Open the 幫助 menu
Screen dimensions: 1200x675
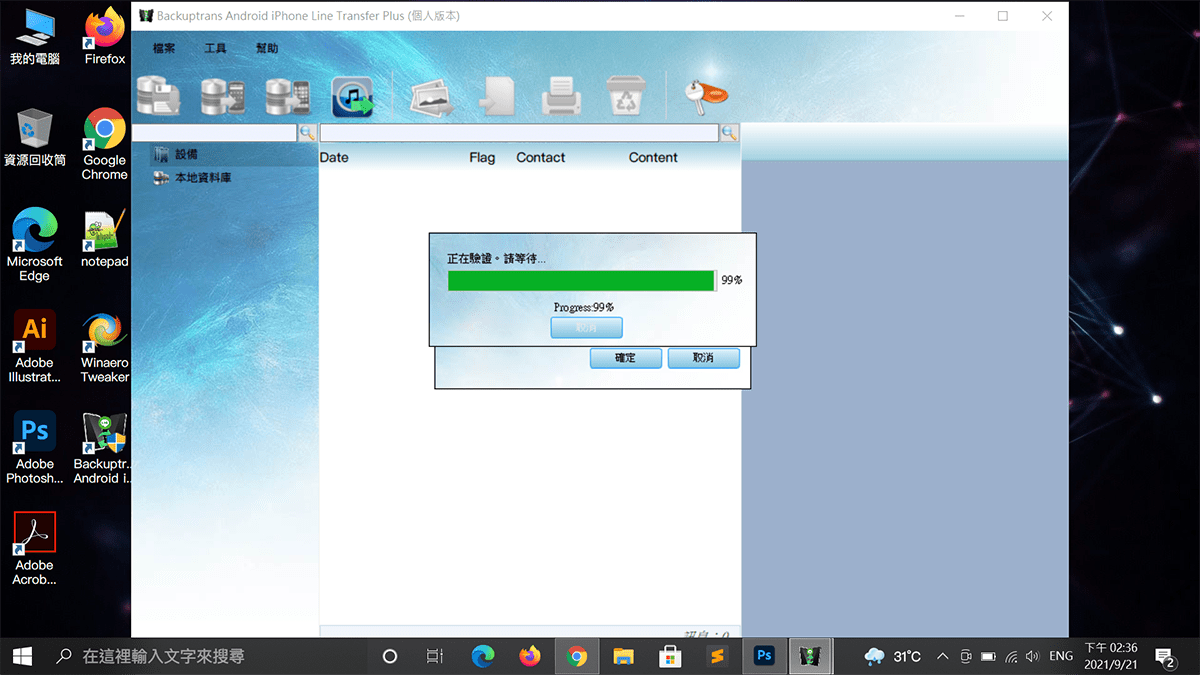267,48
